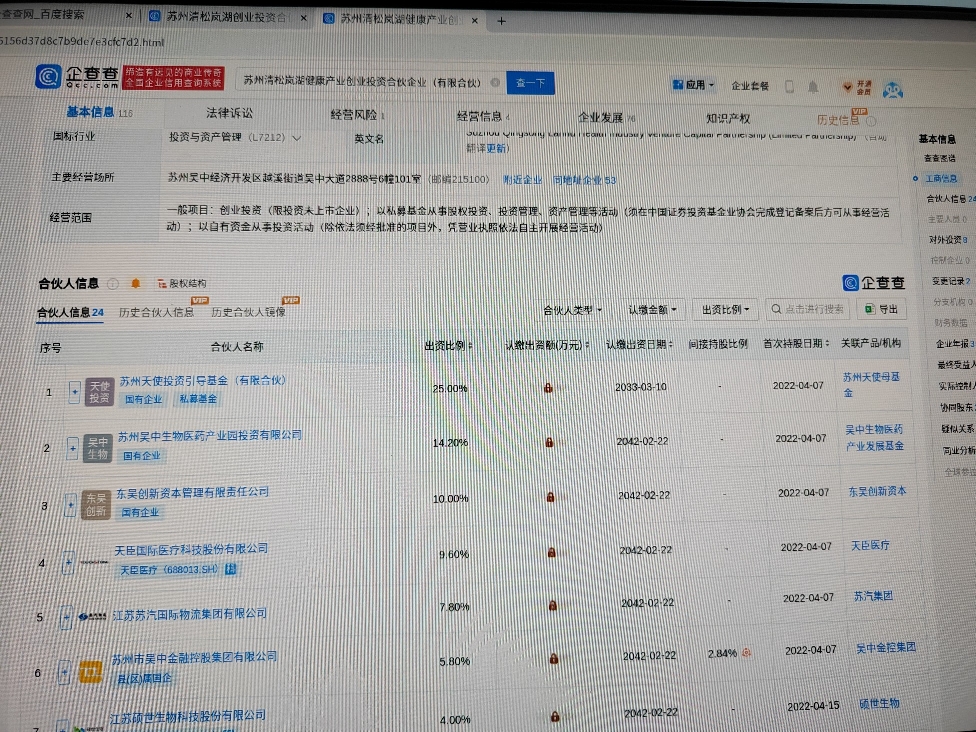The width and height of the screenshot is (976, 732).
Task: Expand row 2 苏州吴中生物医药 plus button
Action: pyautogui.click(x=73, y=448)
